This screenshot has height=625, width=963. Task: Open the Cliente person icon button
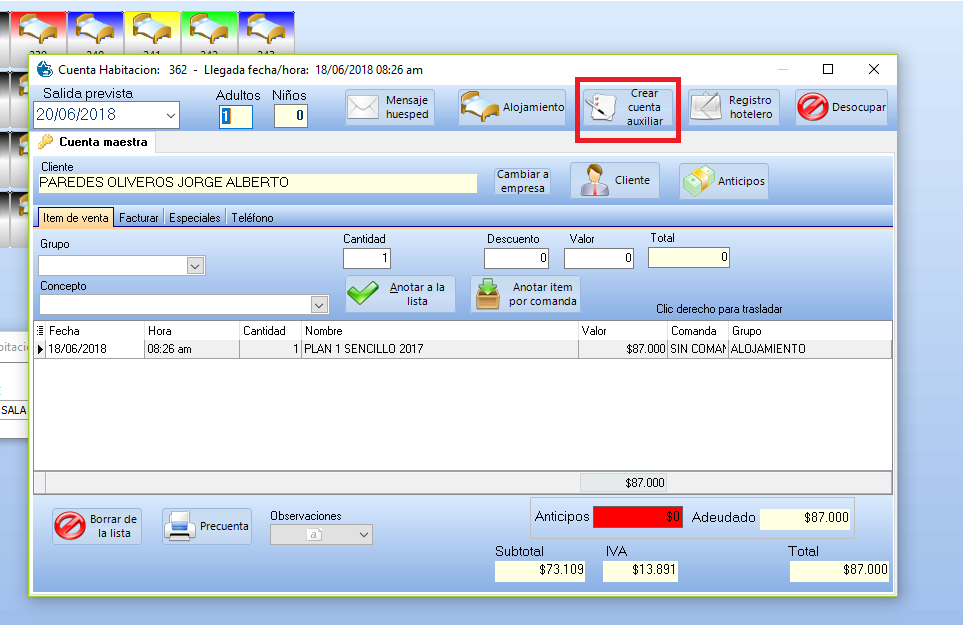coord(615,181)
